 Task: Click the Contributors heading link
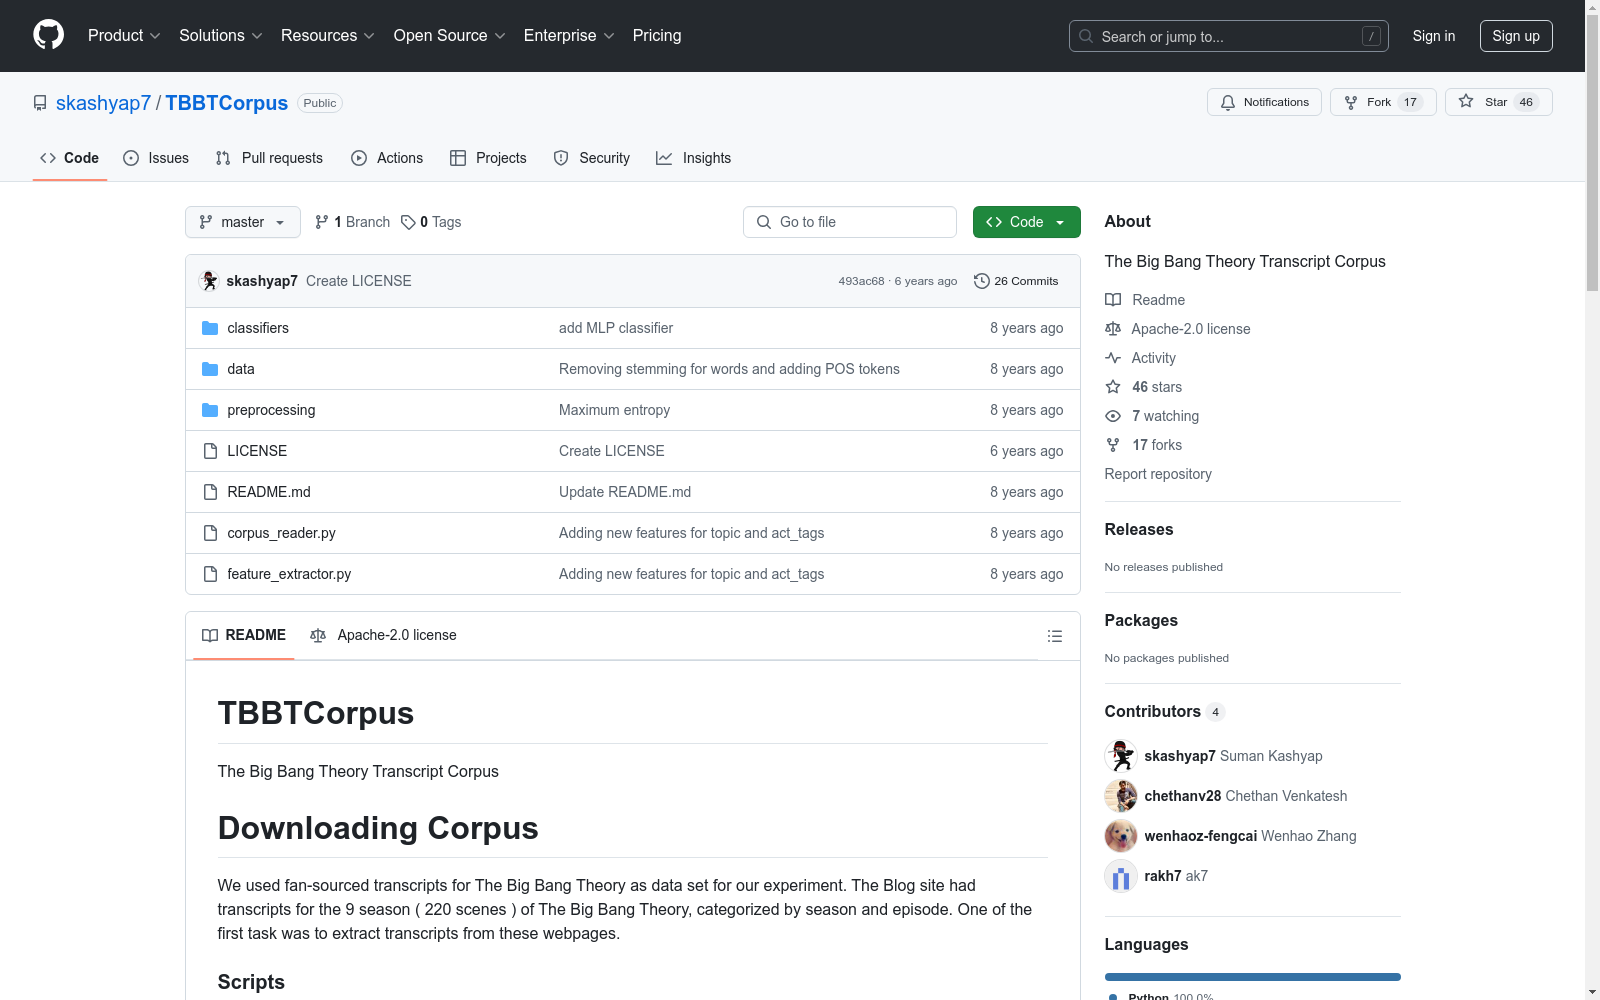[x=1164, y=711]
